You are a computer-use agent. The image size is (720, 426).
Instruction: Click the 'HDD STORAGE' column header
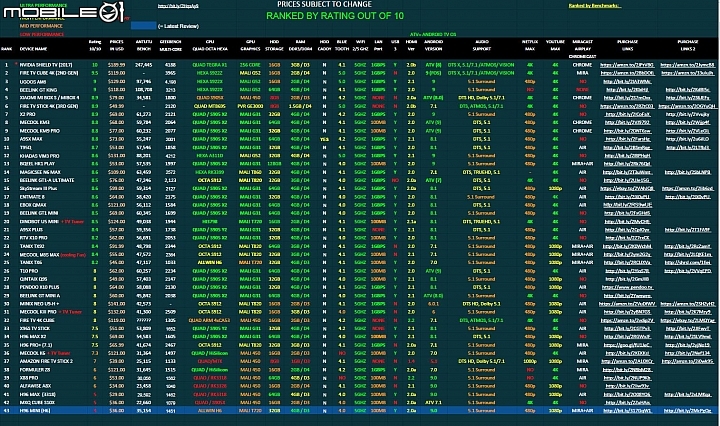(x=274, y=45)
